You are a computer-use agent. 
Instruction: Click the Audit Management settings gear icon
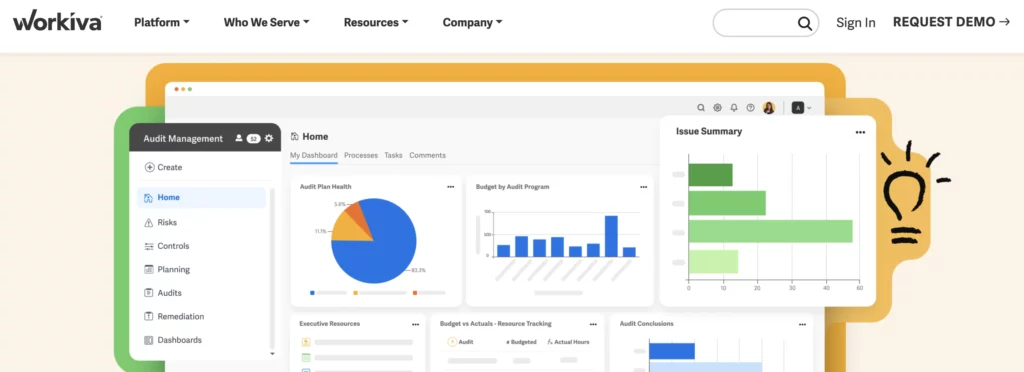(269, 138)
